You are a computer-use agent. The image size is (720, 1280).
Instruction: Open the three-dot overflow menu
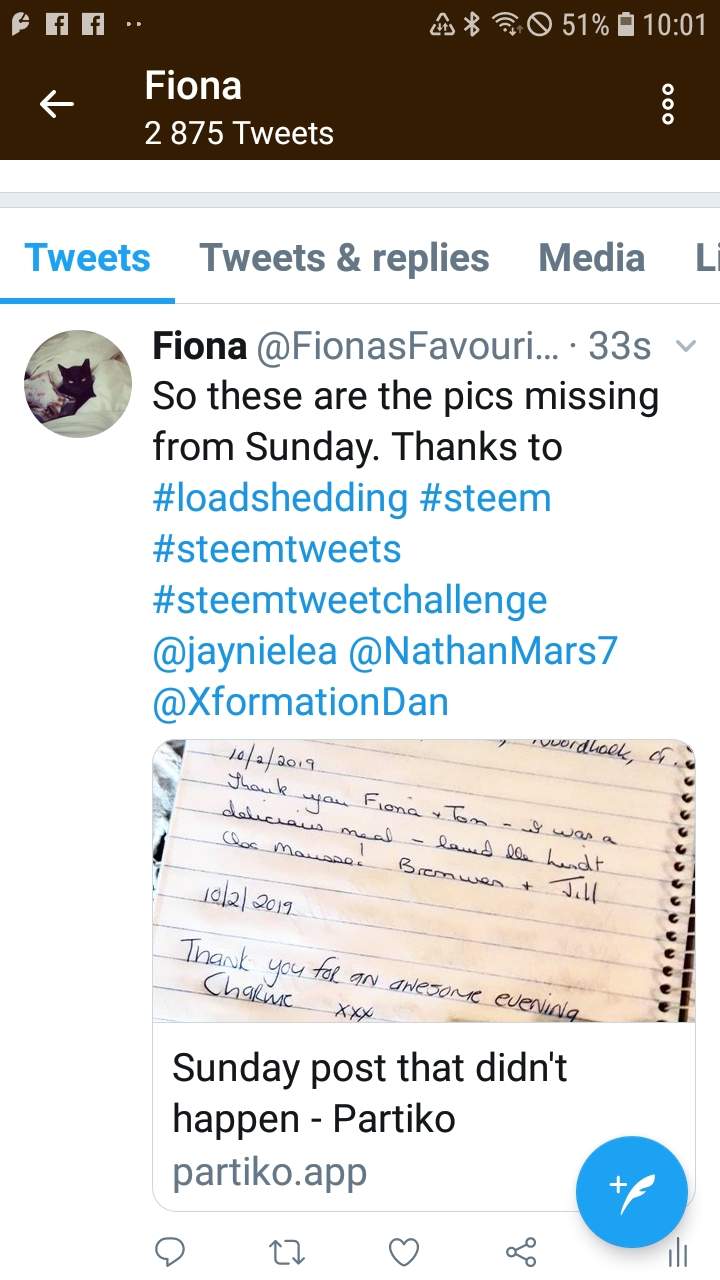pyautogui.click(x=669, y=104)
